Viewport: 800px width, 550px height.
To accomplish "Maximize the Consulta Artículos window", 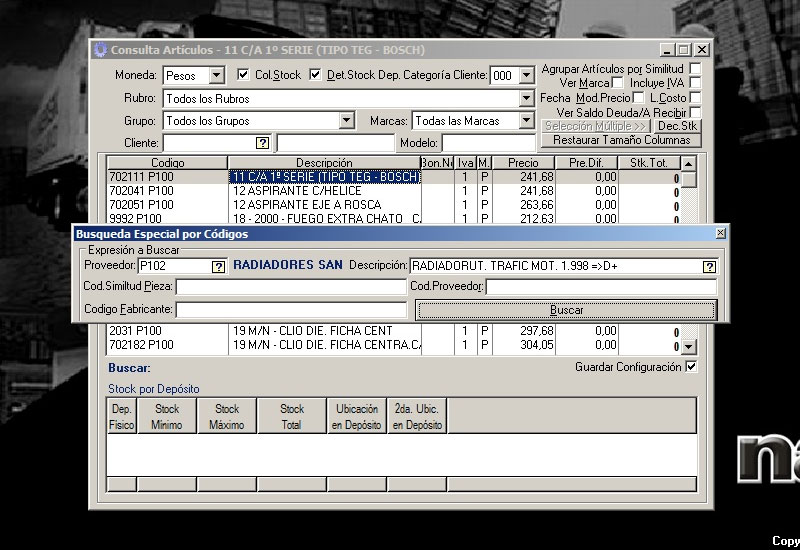I will (x=684, y=50).
